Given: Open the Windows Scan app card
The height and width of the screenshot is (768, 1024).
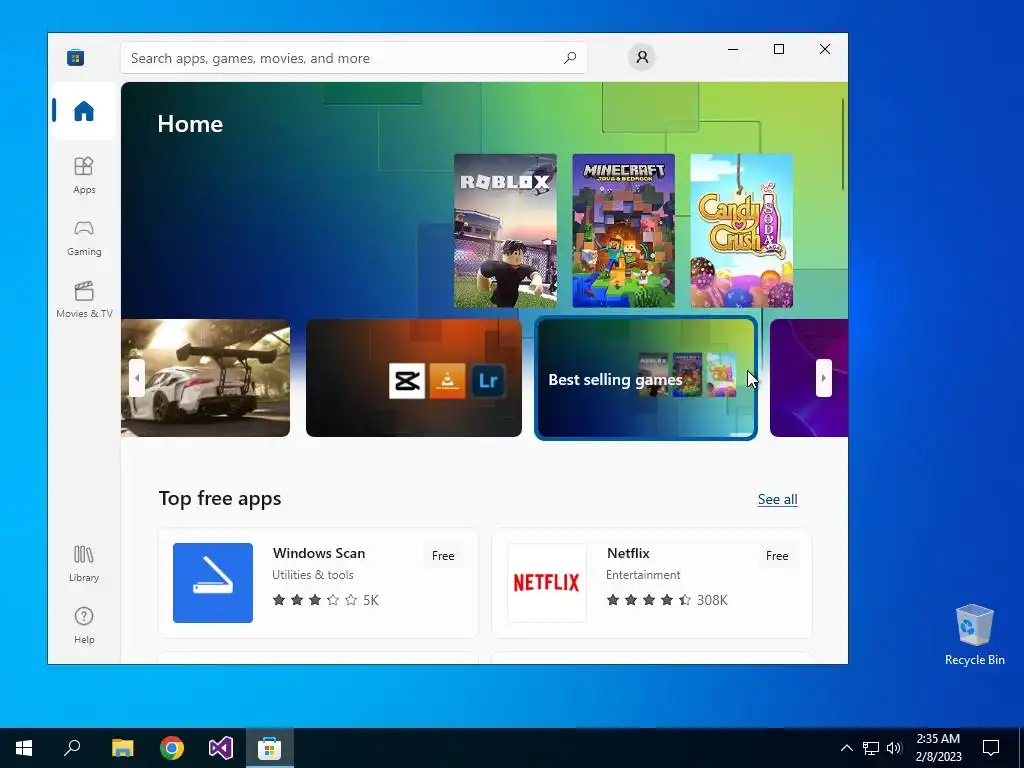Looking at the screenshot, I should (318, 583).
